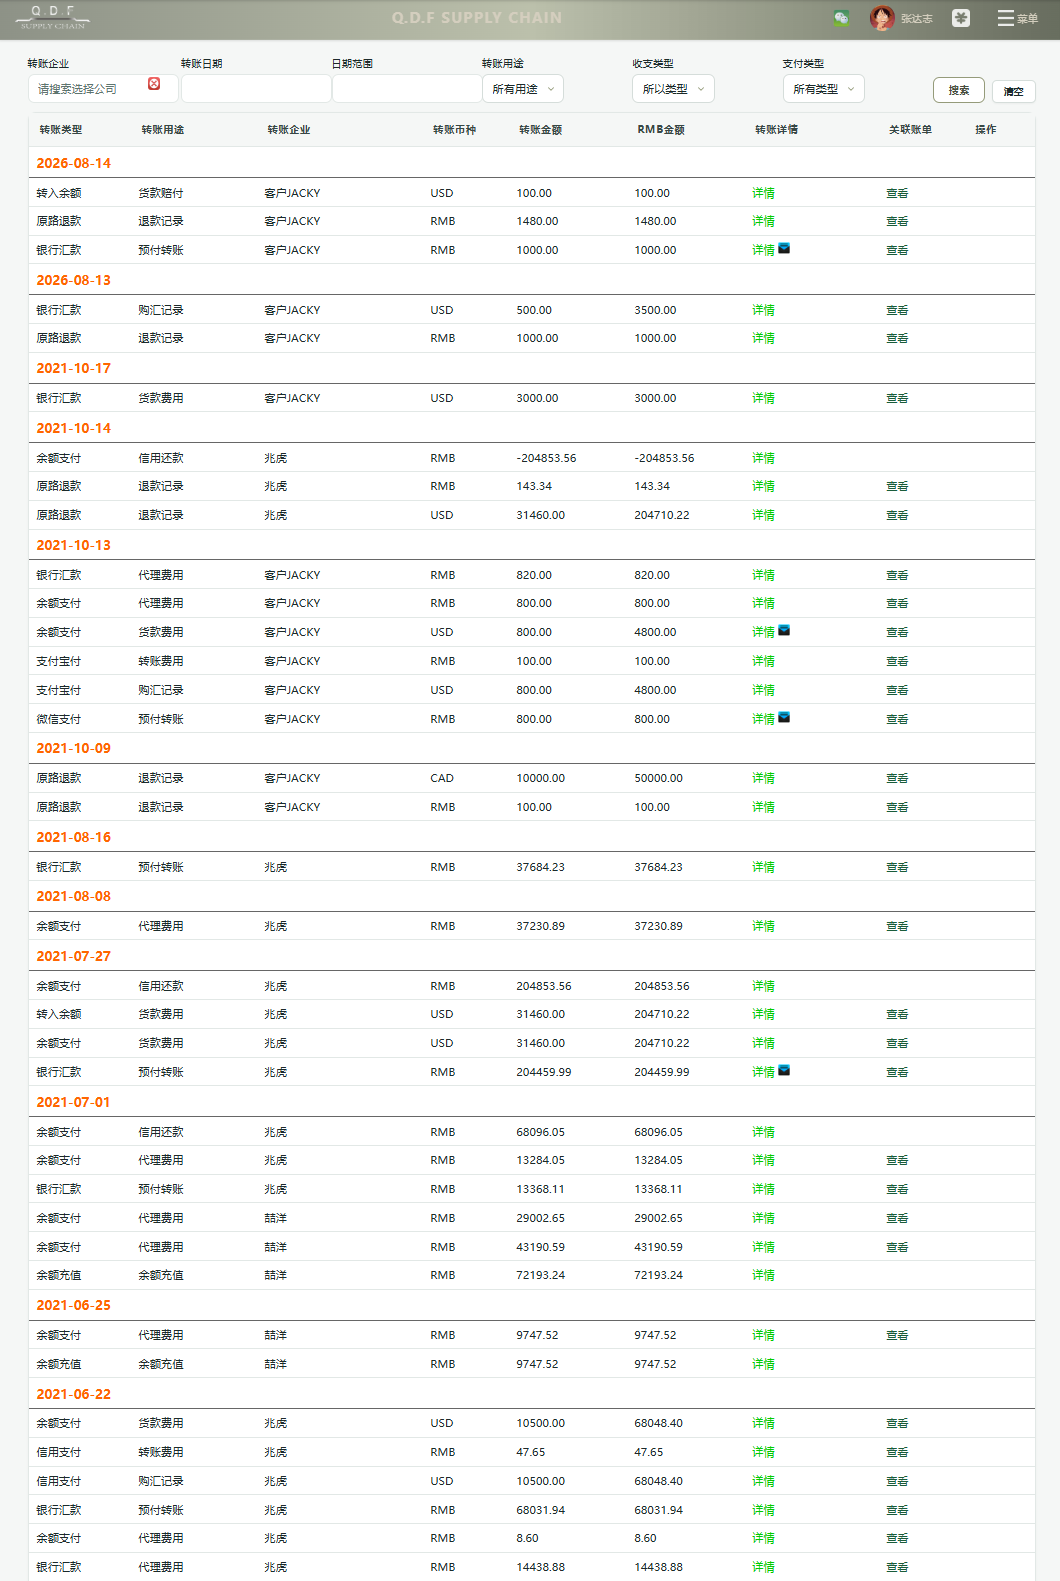The height and width of the screenshot is (1581, 1060).
Task: Open envelope icon on 204459.99 银行汇款 row
Action: (784, 1070)
